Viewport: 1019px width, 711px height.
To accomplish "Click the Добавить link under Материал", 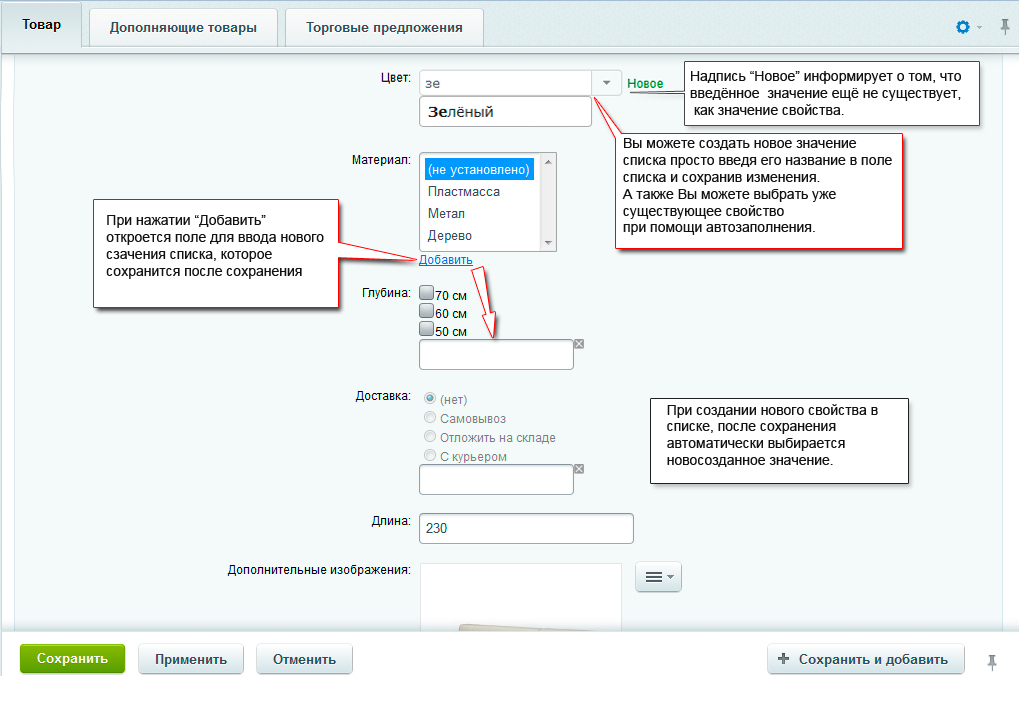I will (446, 260).
